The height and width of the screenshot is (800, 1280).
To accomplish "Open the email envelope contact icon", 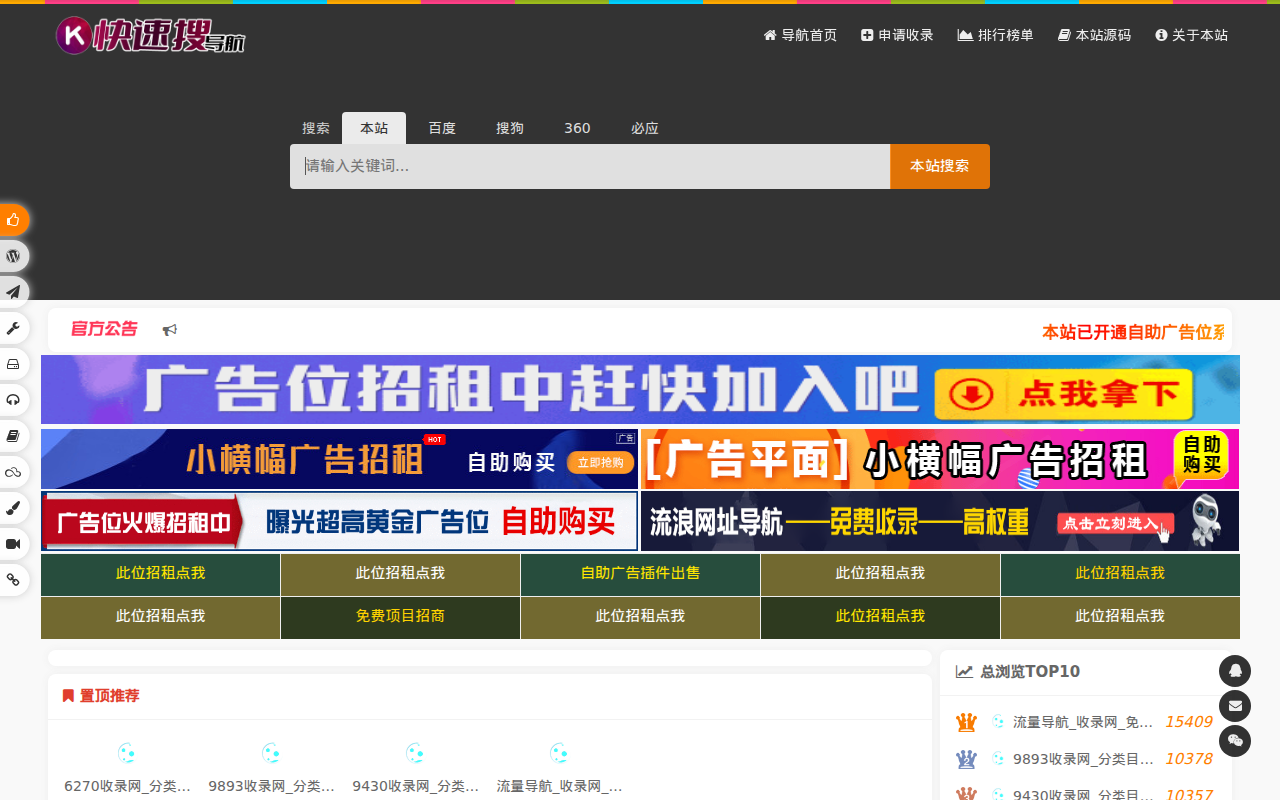I will click(1235, 706).
